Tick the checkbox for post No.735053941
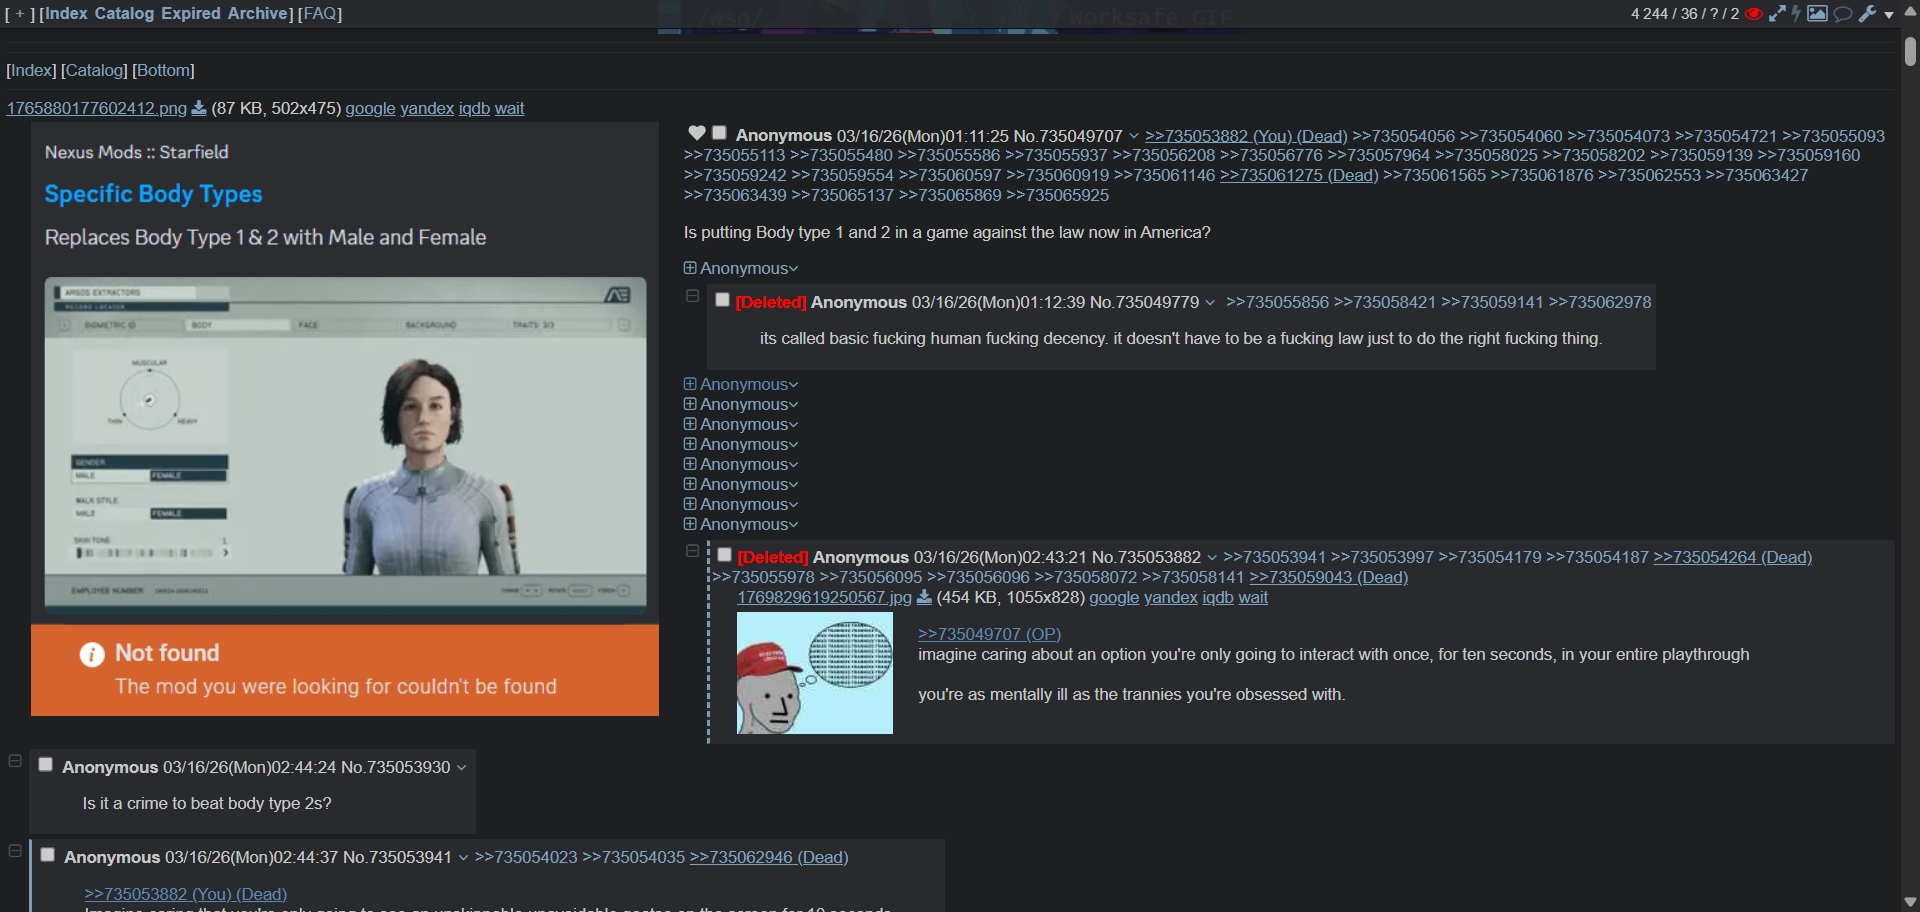Image resolution: width=1920 pixels, height=912 pixels. click(x=48, y=855)
